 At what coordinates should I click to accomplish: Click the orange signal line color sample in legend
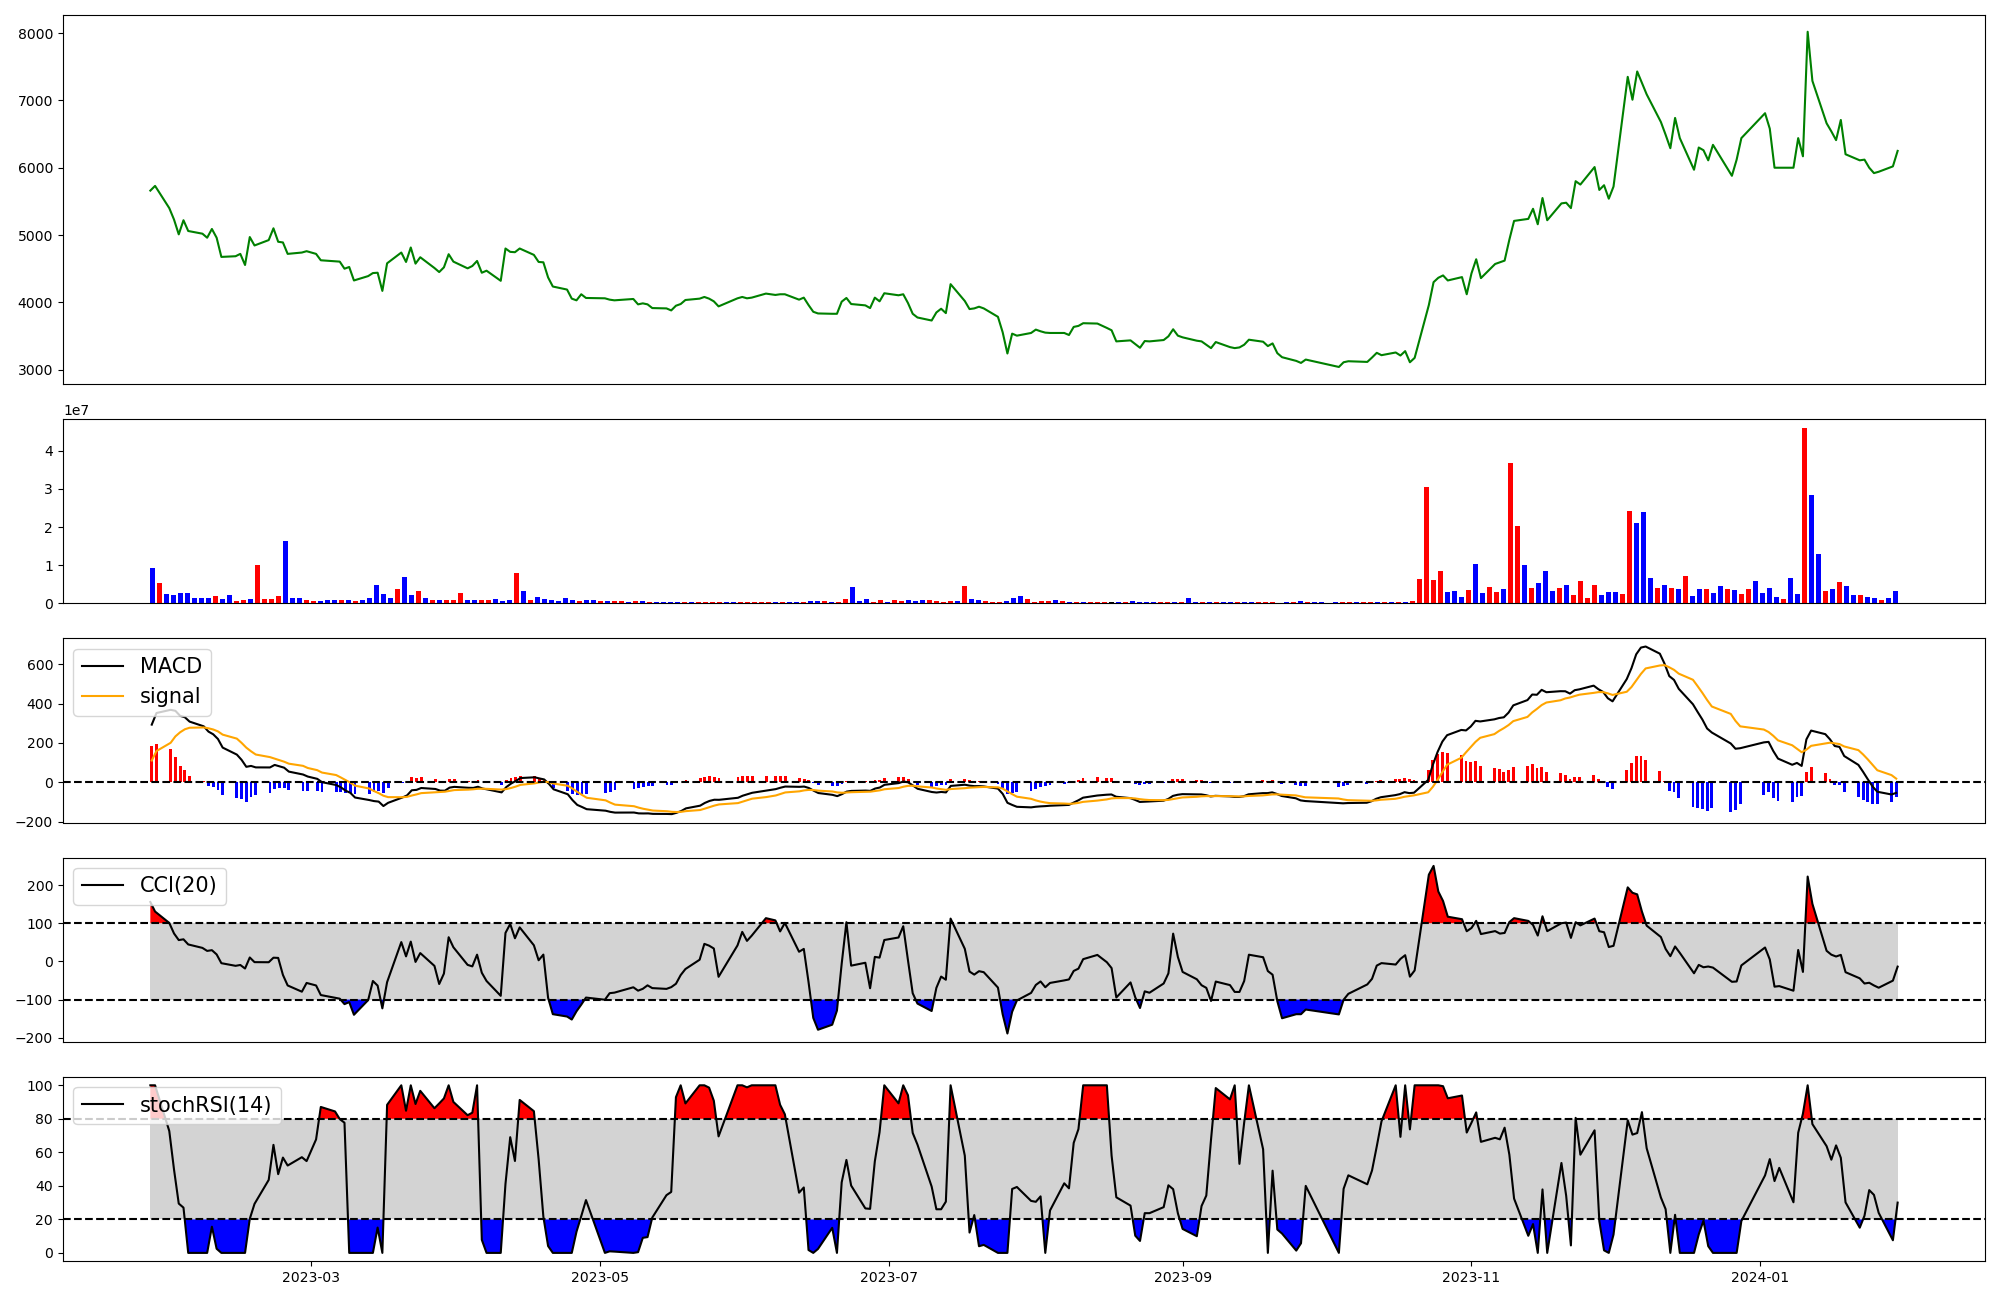[102, 696]
